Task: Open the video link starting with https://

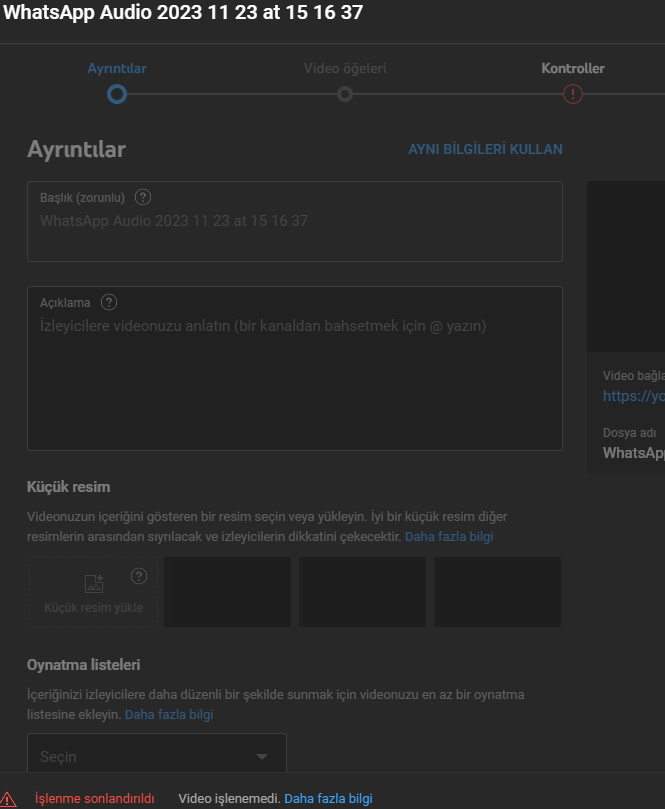Action: (634, 396)
